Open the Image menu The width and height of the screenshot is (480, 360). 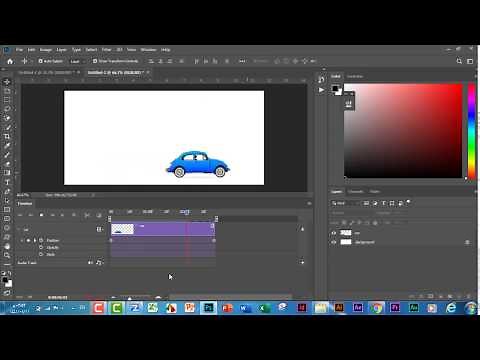click(46, 50)
